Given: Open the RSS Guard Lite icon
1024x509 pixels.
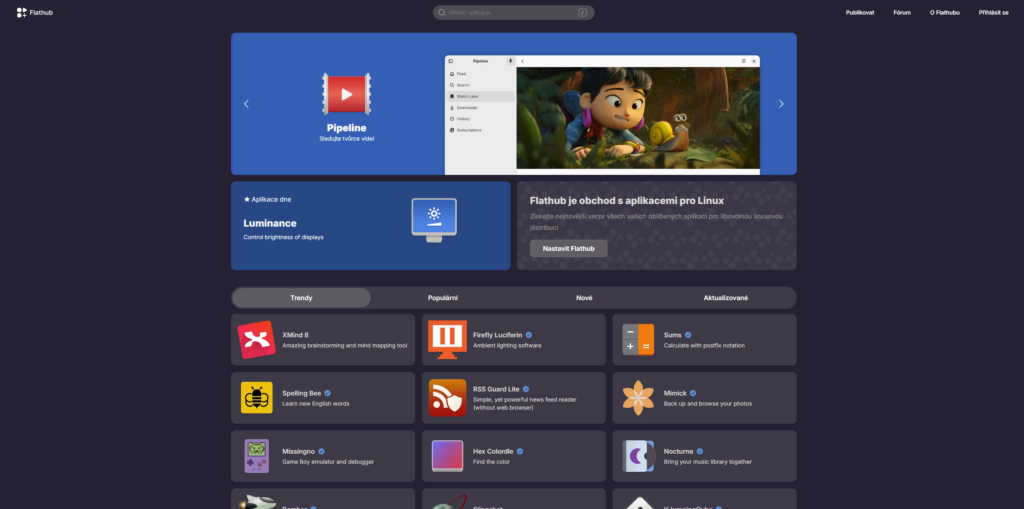Looking at the screenshot, I should (447, 398).
